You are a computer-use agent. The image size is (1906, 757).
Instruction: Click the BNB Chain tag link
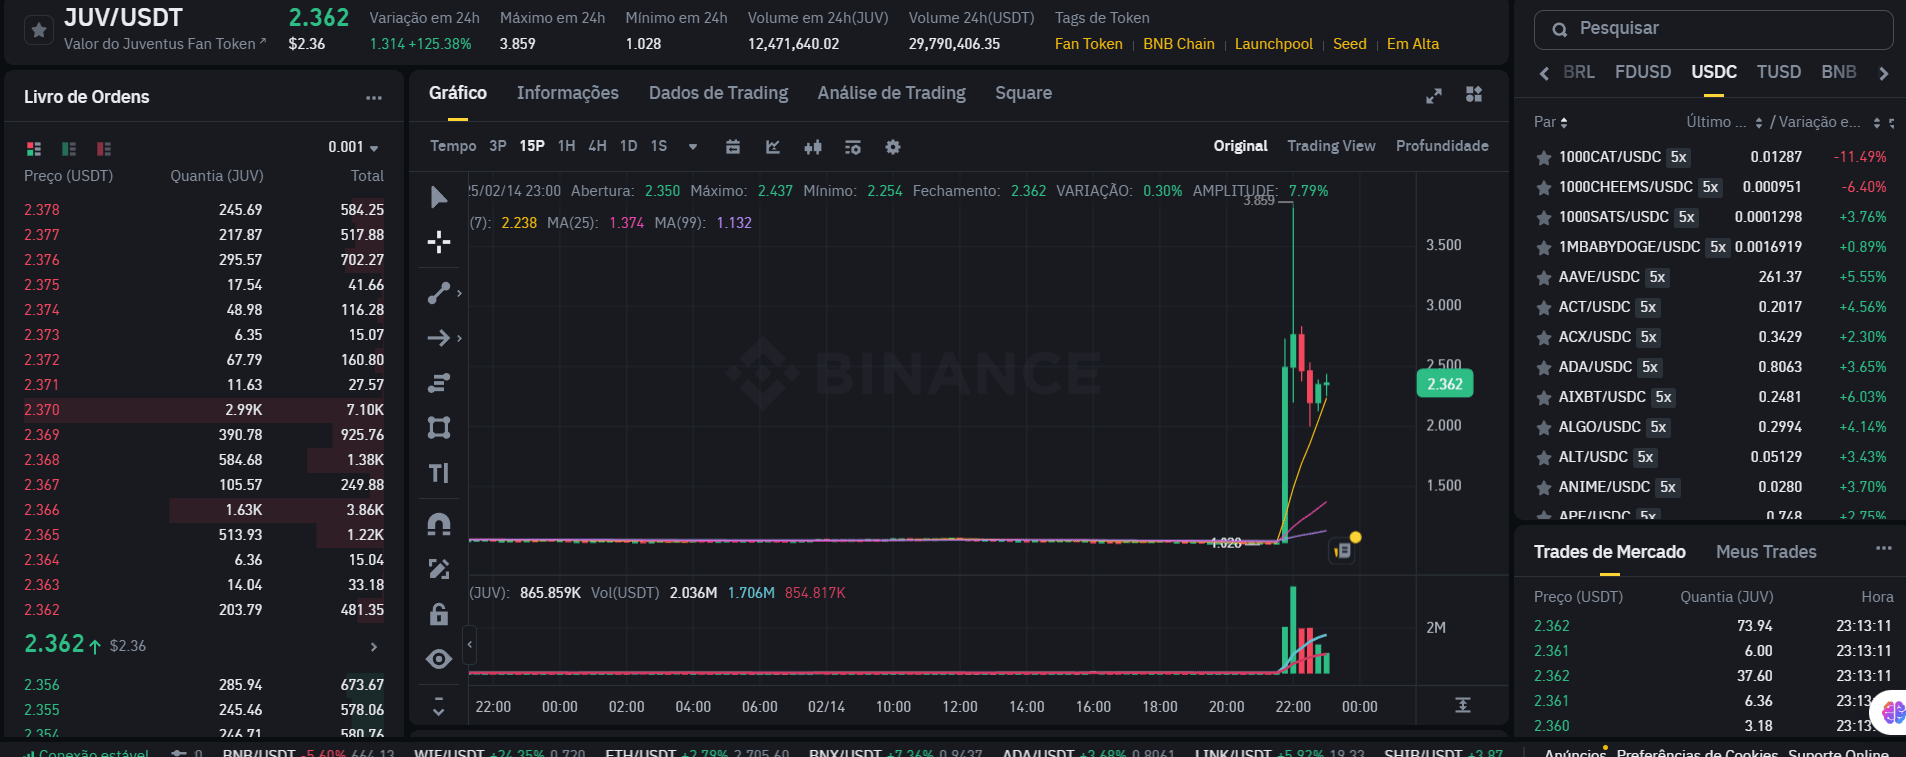1179,44
